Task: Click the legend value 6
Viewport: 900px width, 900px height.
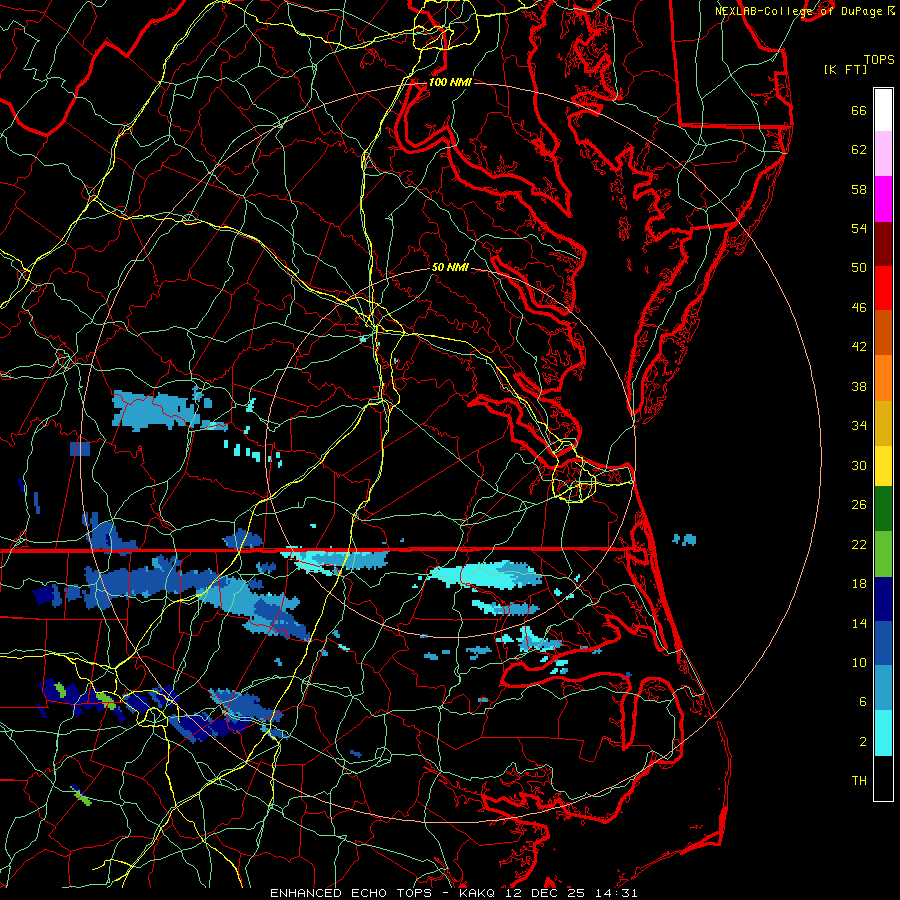Action: [863, 702]
